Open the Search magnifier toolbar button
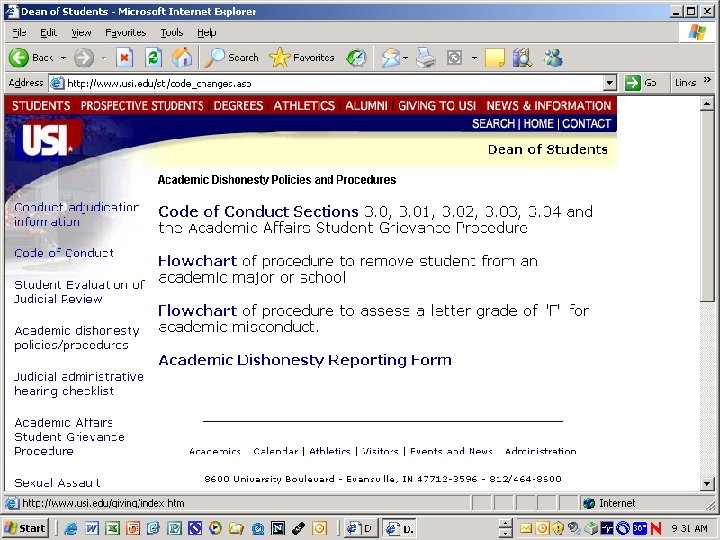 pyautogui.click(x=231, y=58)
